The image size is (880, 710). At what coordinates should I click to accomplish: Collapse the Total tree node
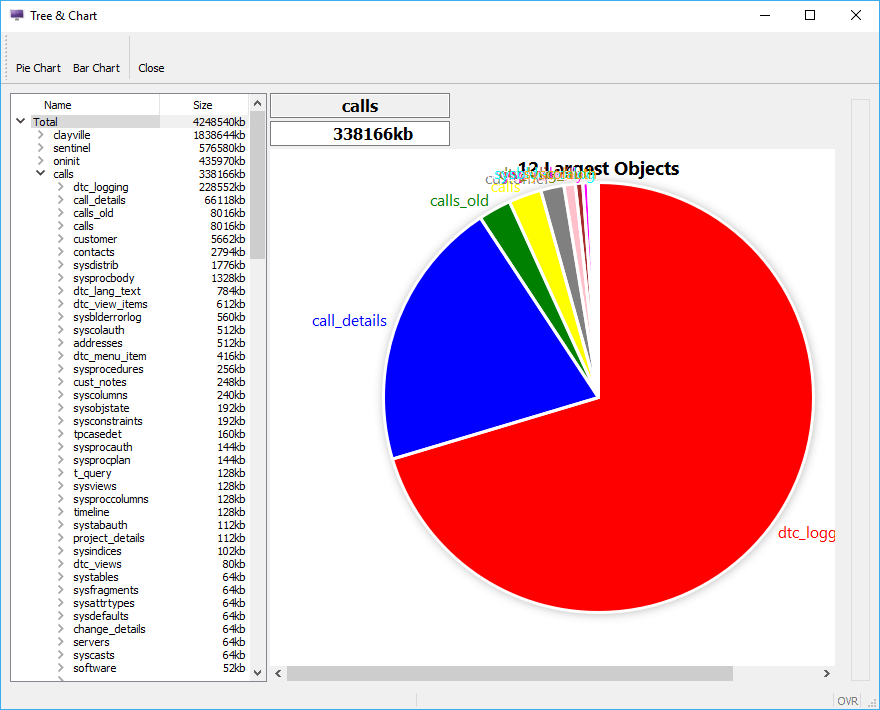pyautogui.click(x=21, y=122)
